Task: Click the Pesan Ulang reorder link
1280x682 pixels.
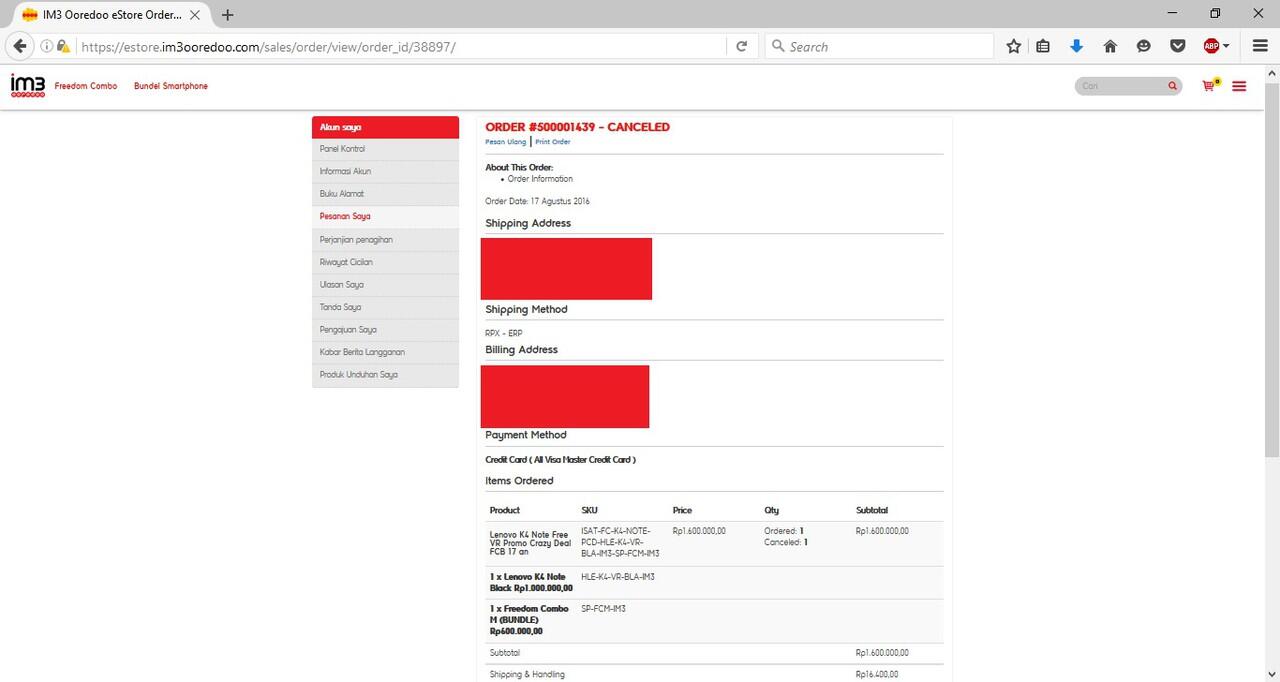Action: (505, 142)
